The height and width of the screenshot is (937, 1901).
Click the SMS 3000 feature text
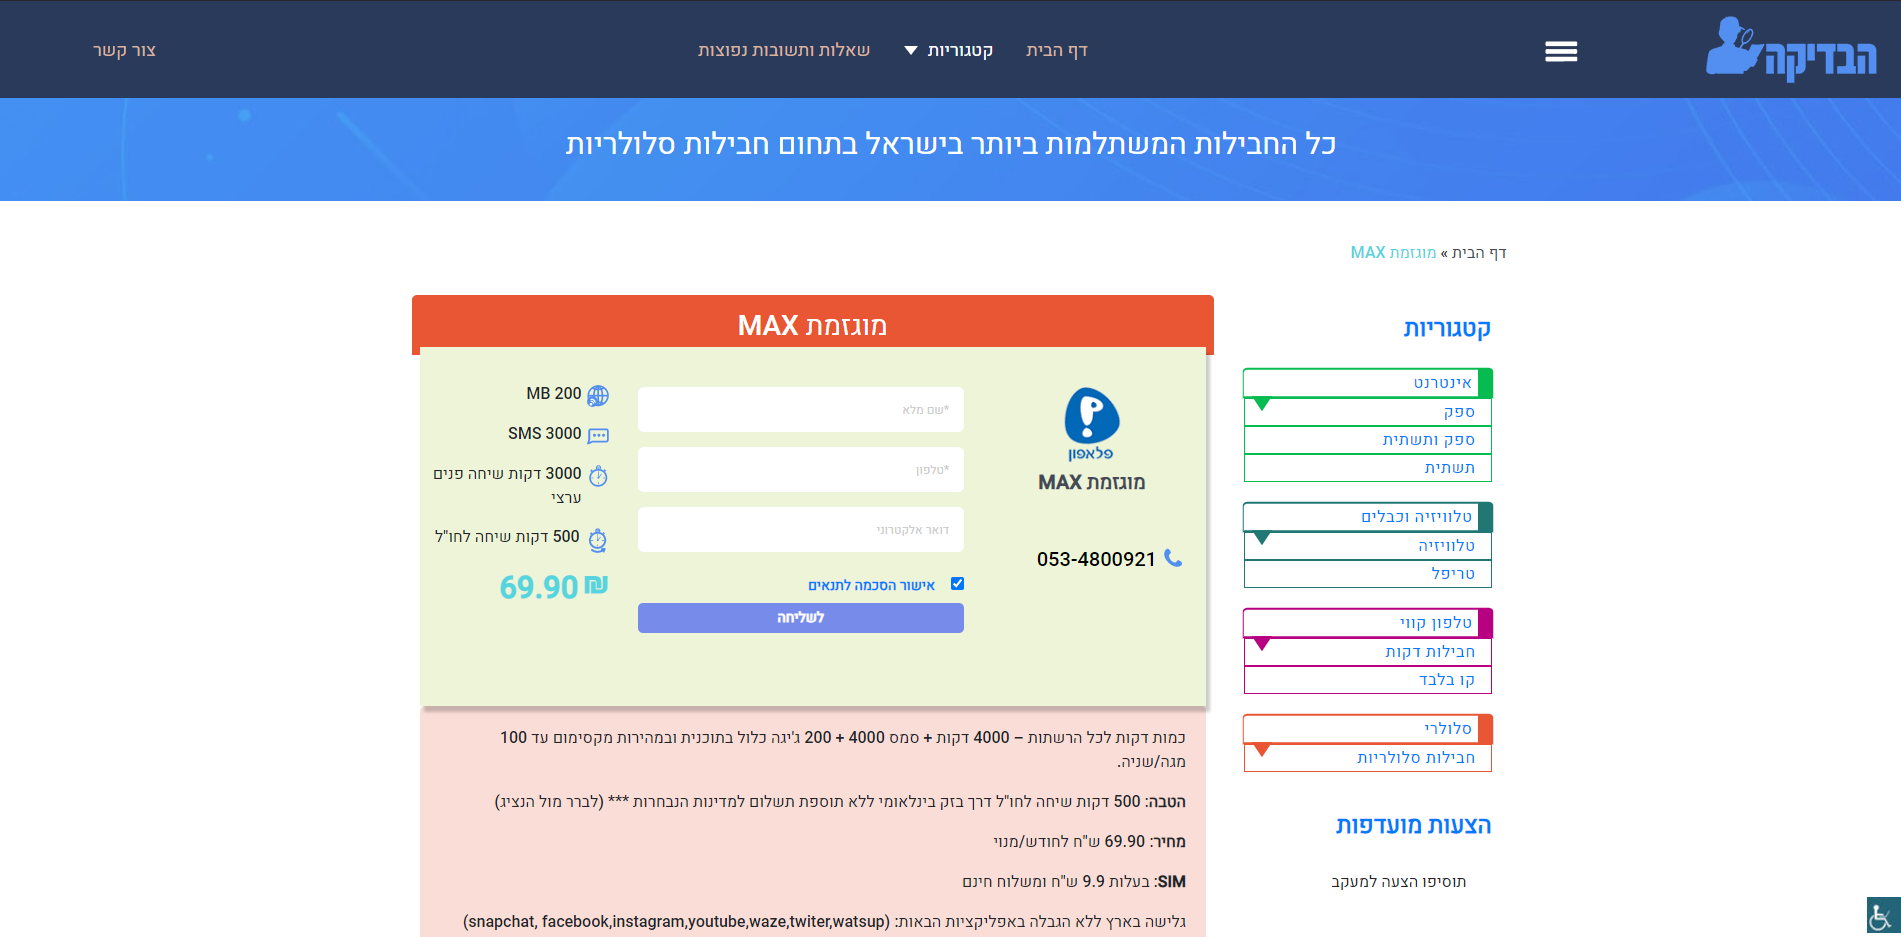544,434
